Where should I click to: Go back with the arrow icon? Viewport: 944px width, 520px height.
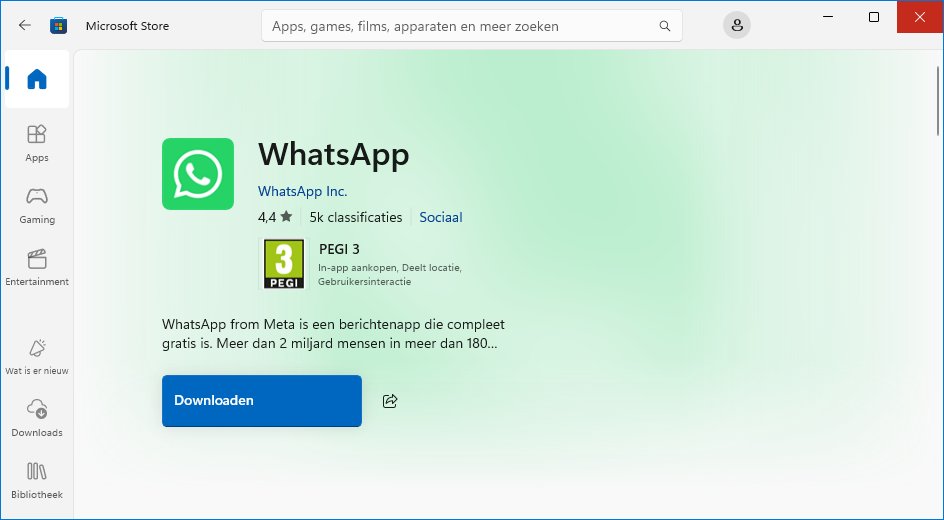[25, 25]
